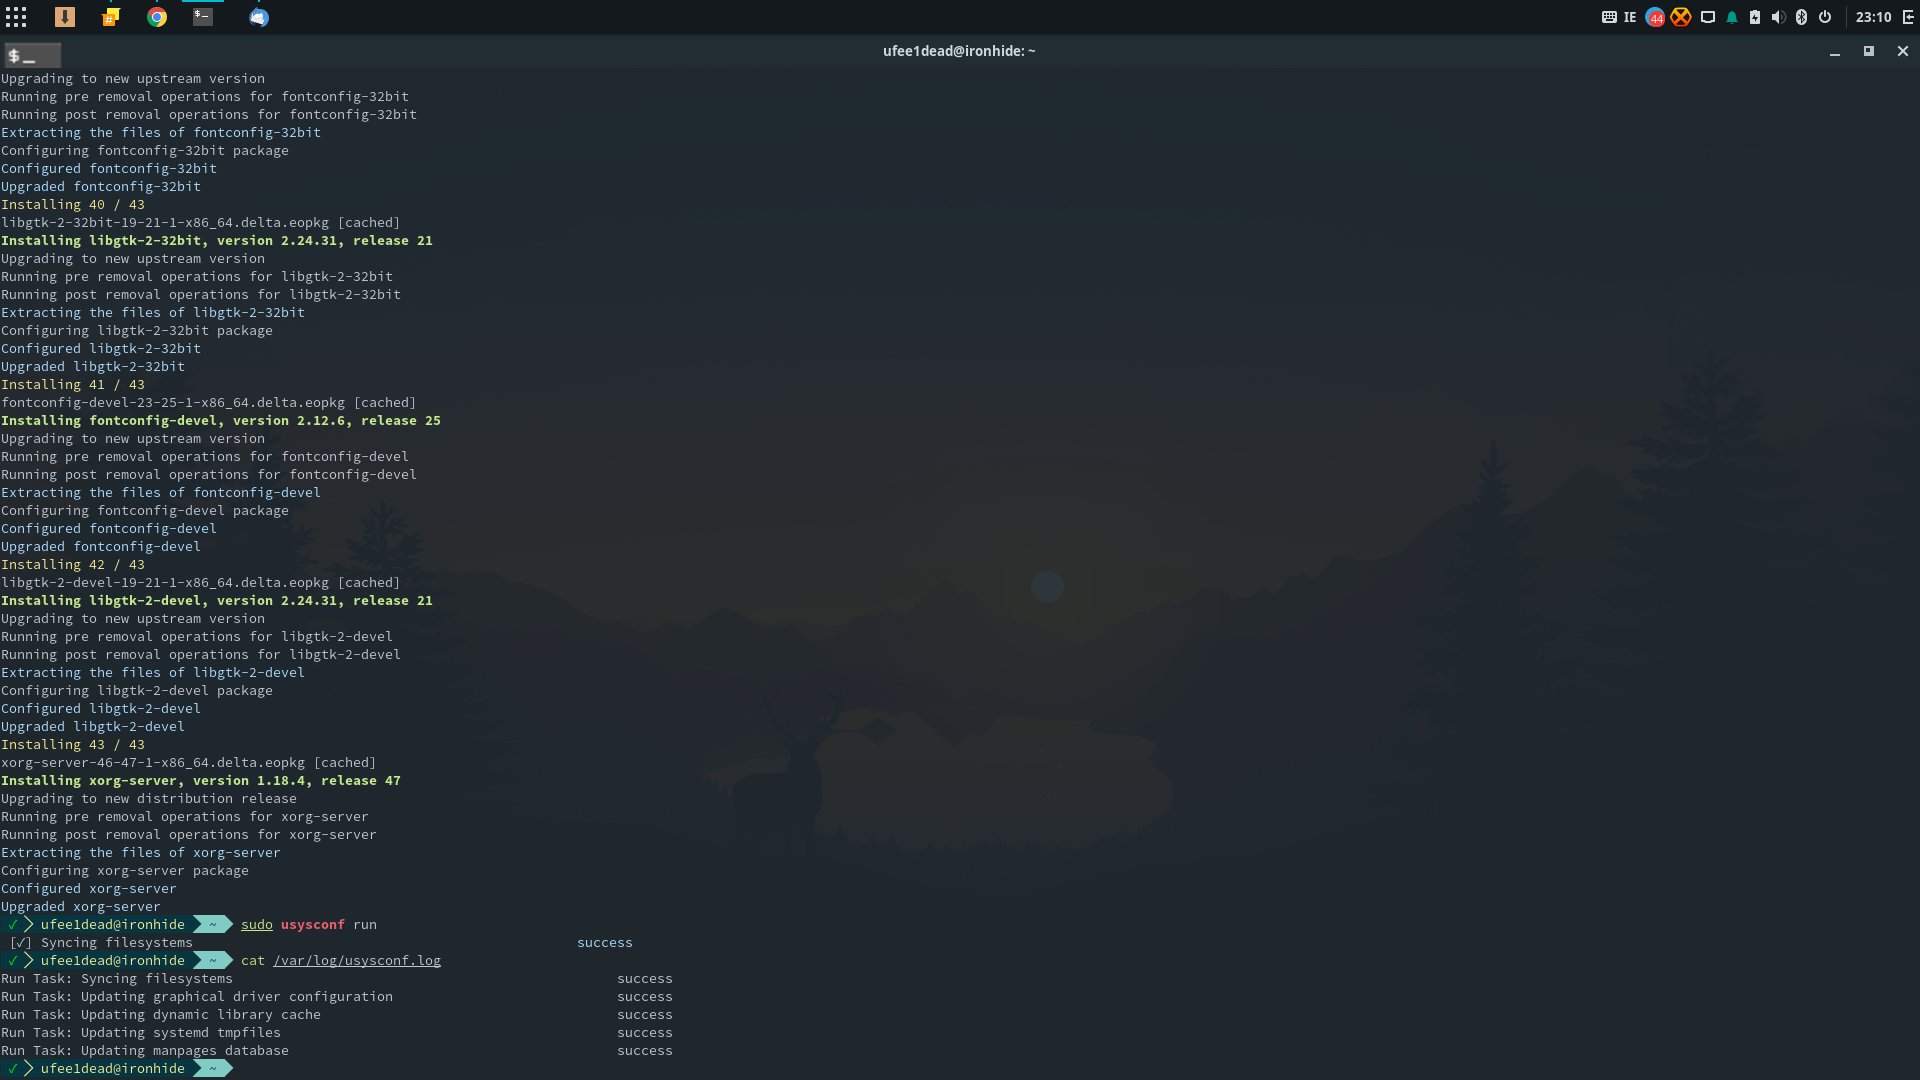This screenshot has width=1920, height=1080.
Task: Open the applications grid menu
Action: [x=16, y=17]
